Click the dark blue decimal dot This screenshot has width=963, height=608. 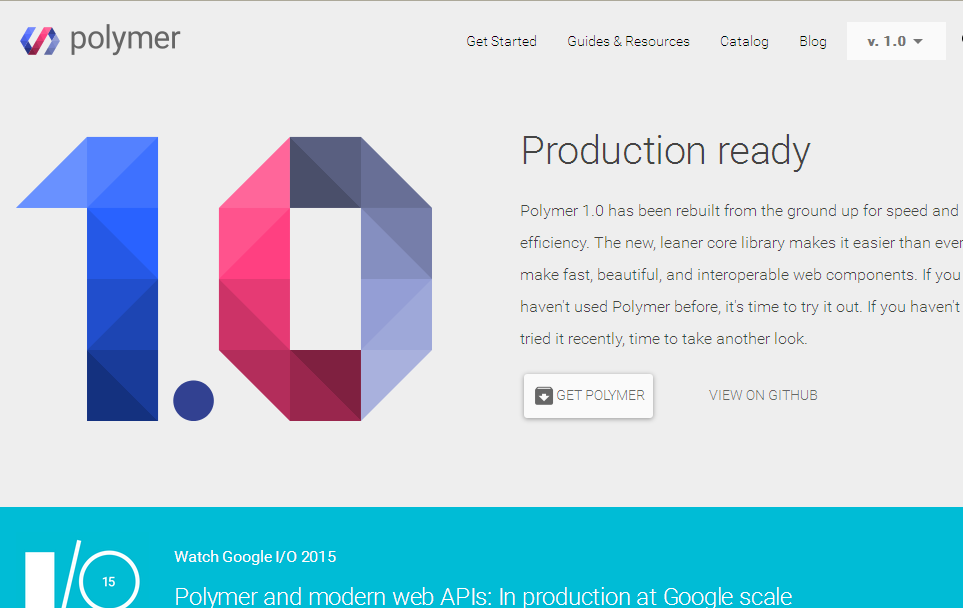click(193, 401)
